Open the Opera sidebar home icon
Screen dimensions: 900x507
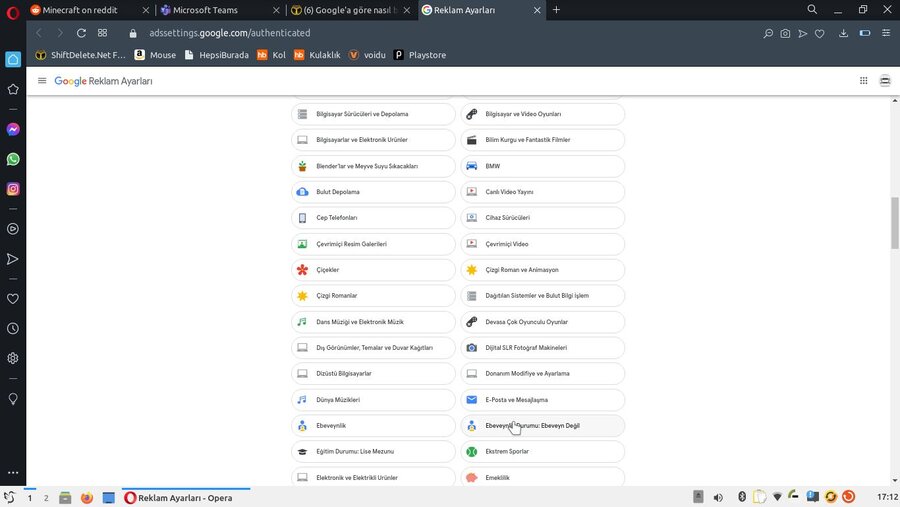13,59
